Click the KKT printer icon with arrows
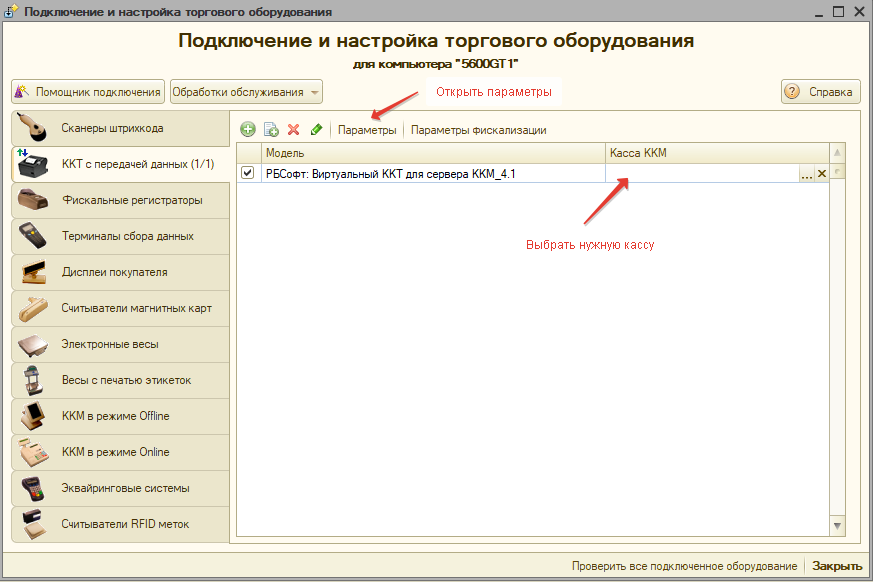 click(32, 164)
